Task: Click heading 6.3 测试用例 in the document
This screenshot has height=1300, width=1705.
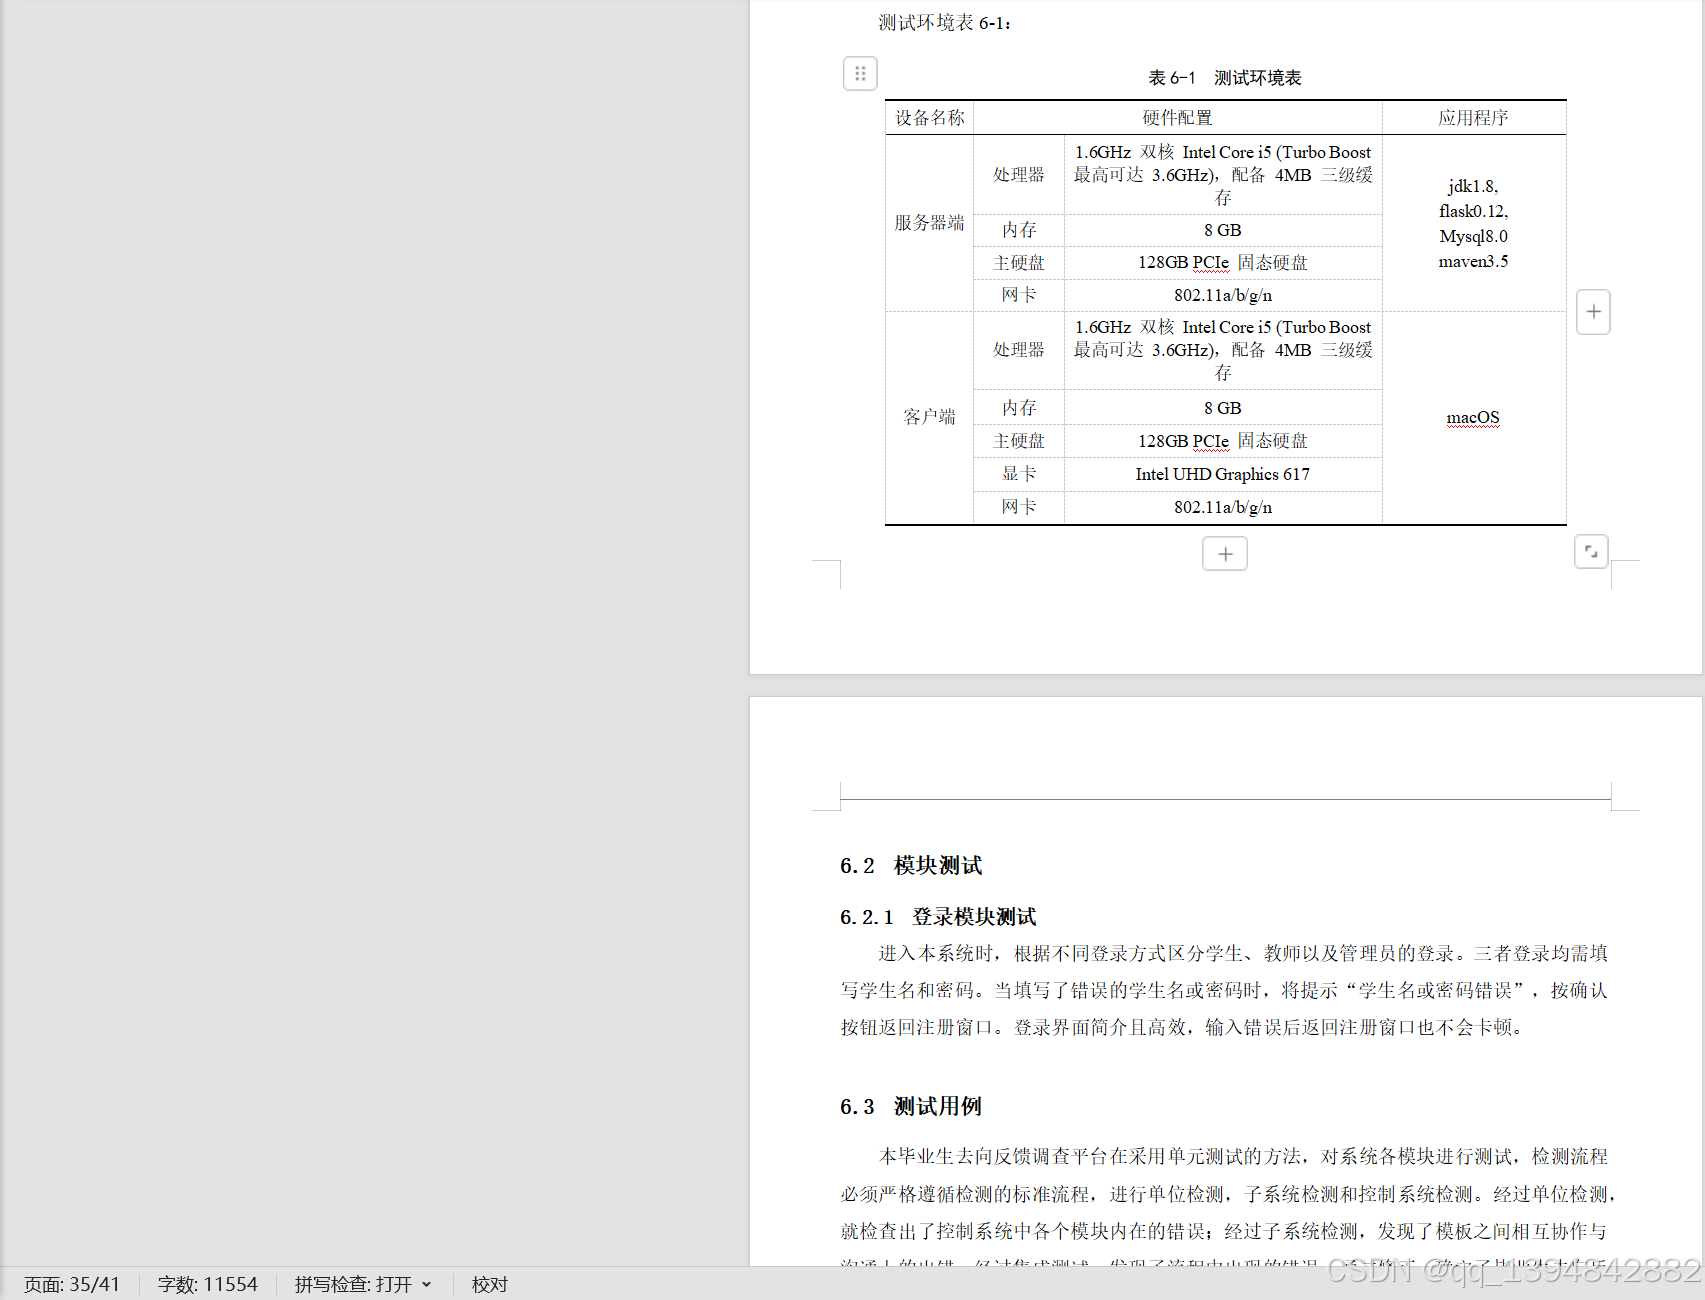Action: pos(910,1107)
